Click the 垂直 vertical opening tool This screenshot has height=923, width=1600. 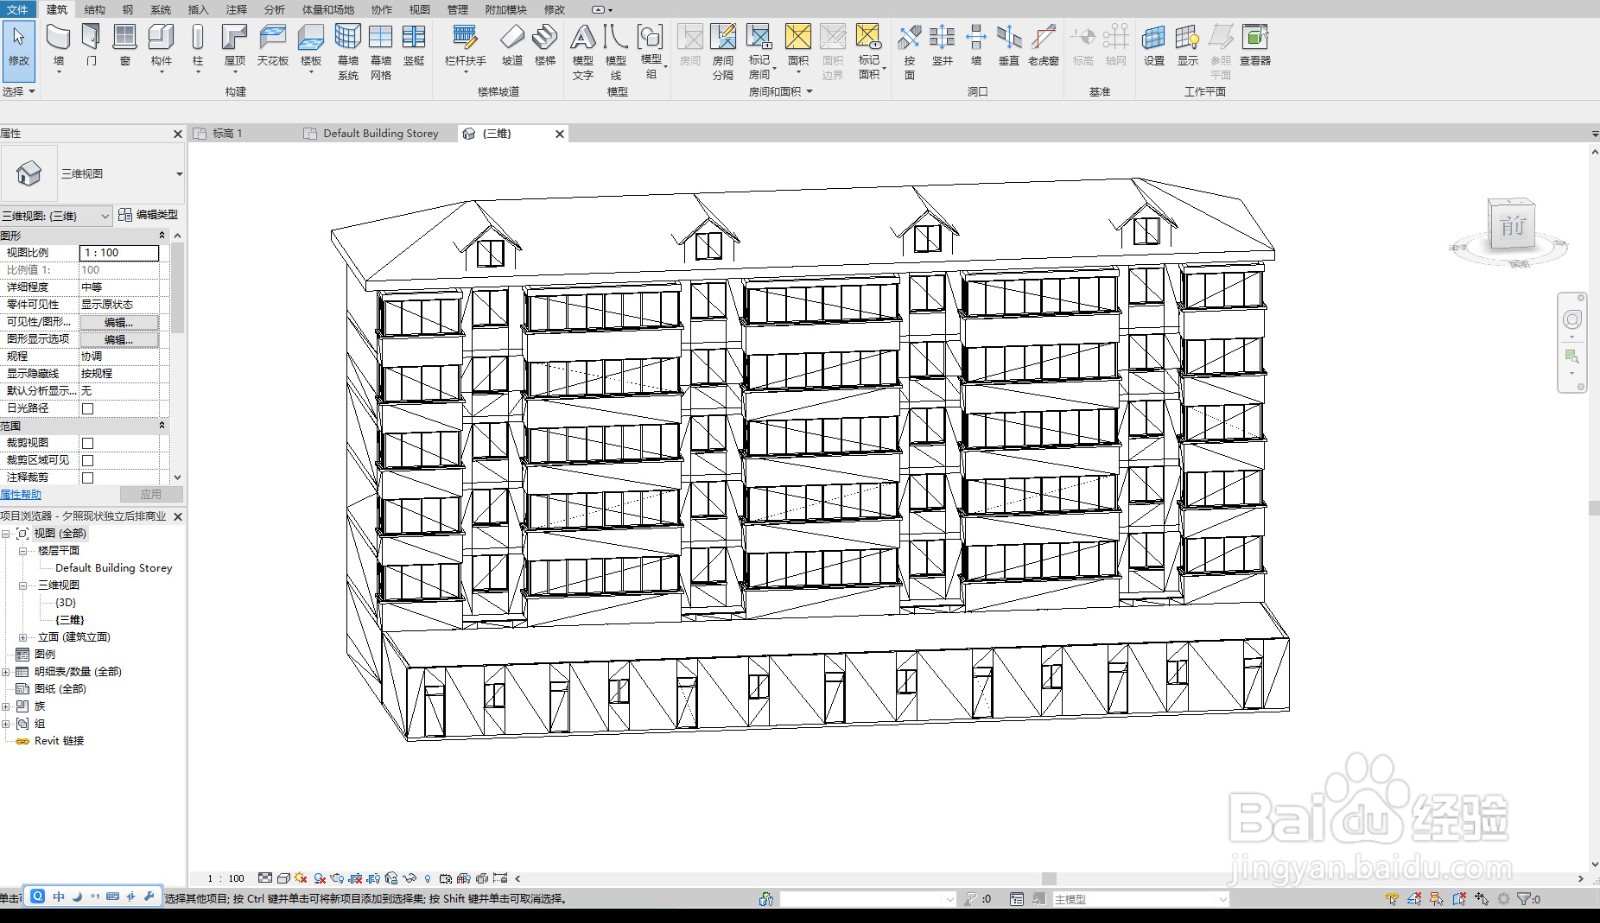pyautogui.click(x=1009, y=47)
